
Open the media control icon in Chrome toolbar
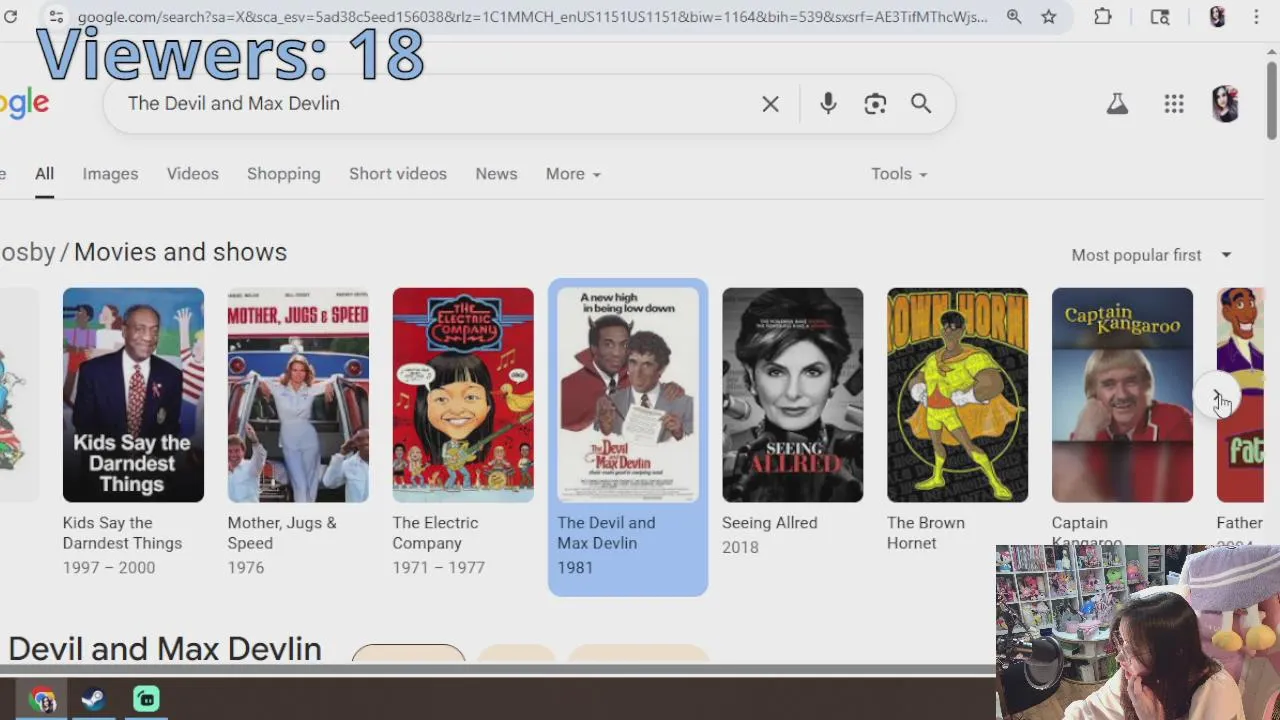click(1160, 17)
